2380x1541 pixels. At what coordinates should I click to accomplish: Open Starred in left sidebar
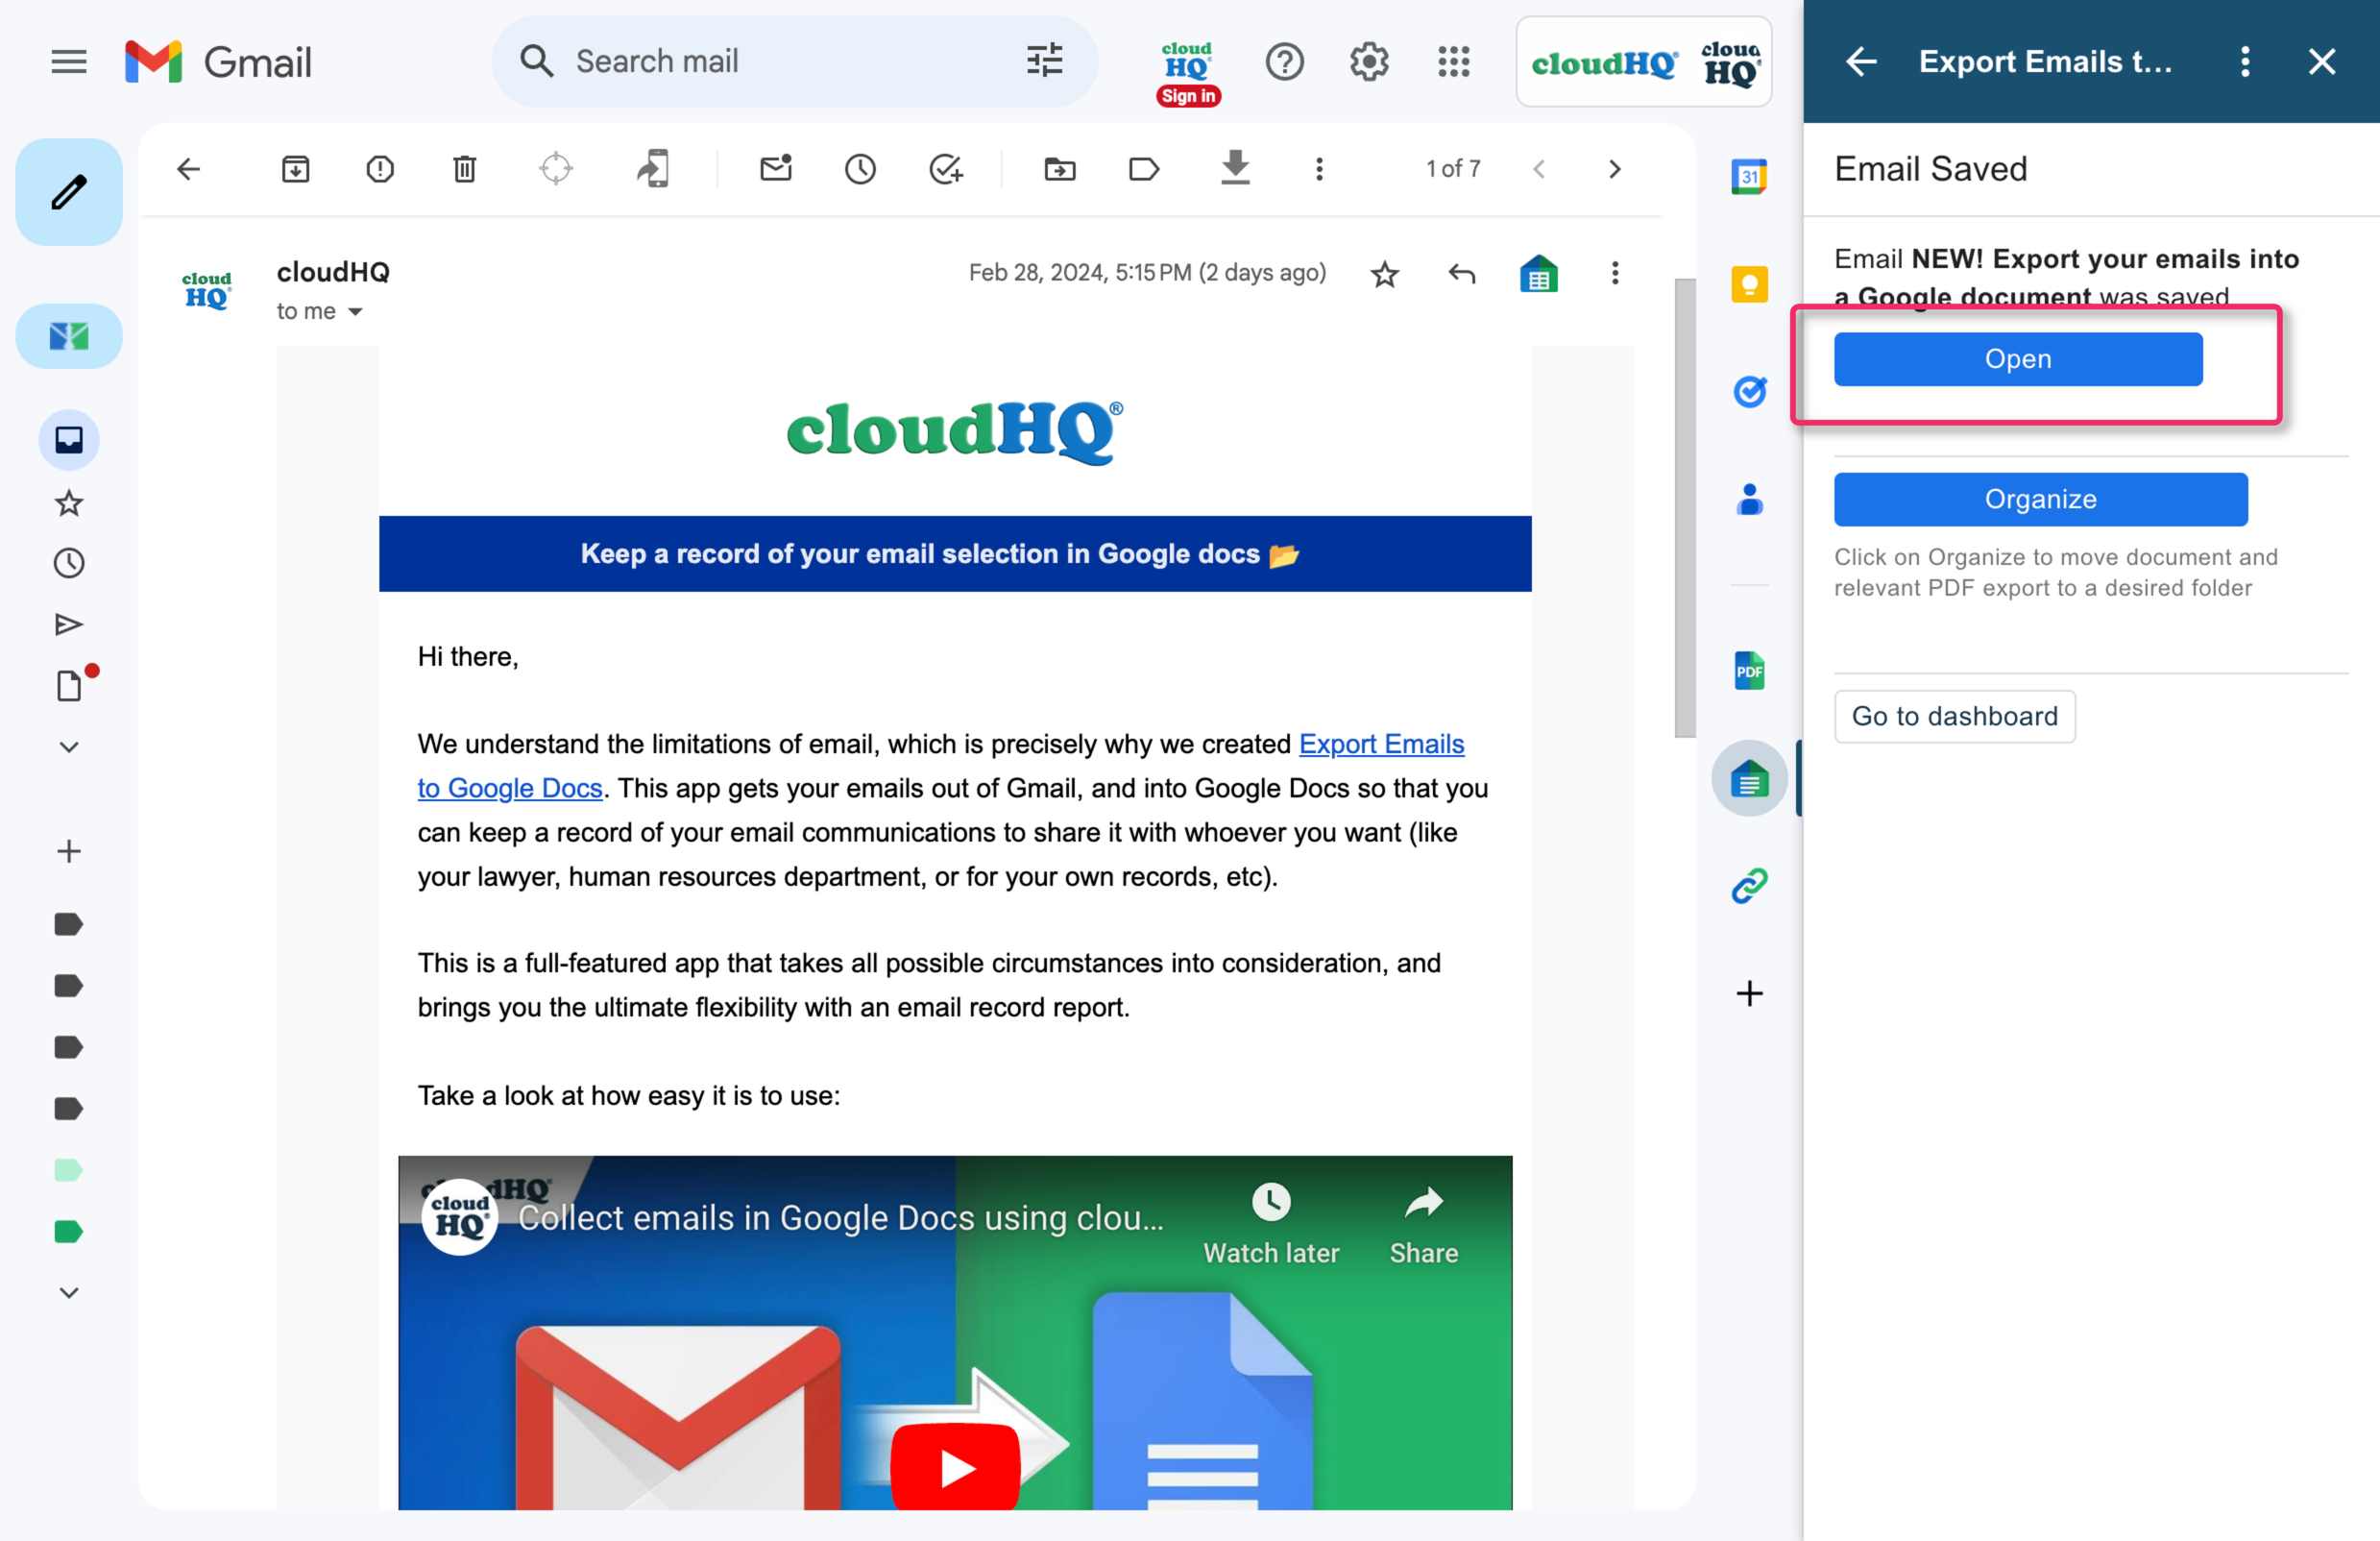pyautogui.click(x=69, y=502)
